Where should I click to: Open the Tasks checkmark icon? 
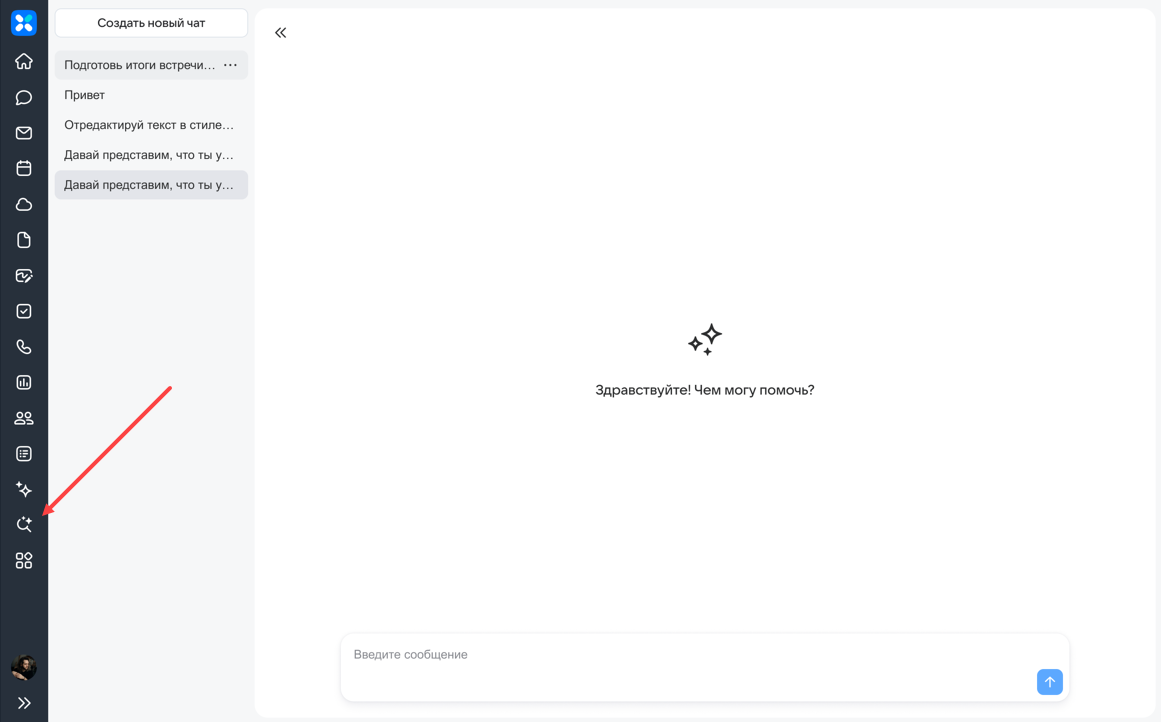click(x=24, y=311)
